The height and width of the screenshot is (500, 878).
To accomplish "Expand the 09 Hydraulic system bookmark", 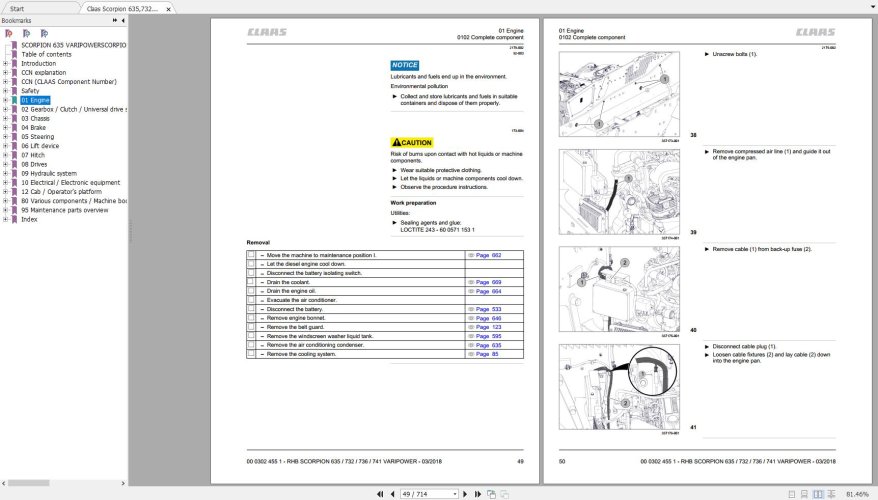I will [x=6, y=174].
